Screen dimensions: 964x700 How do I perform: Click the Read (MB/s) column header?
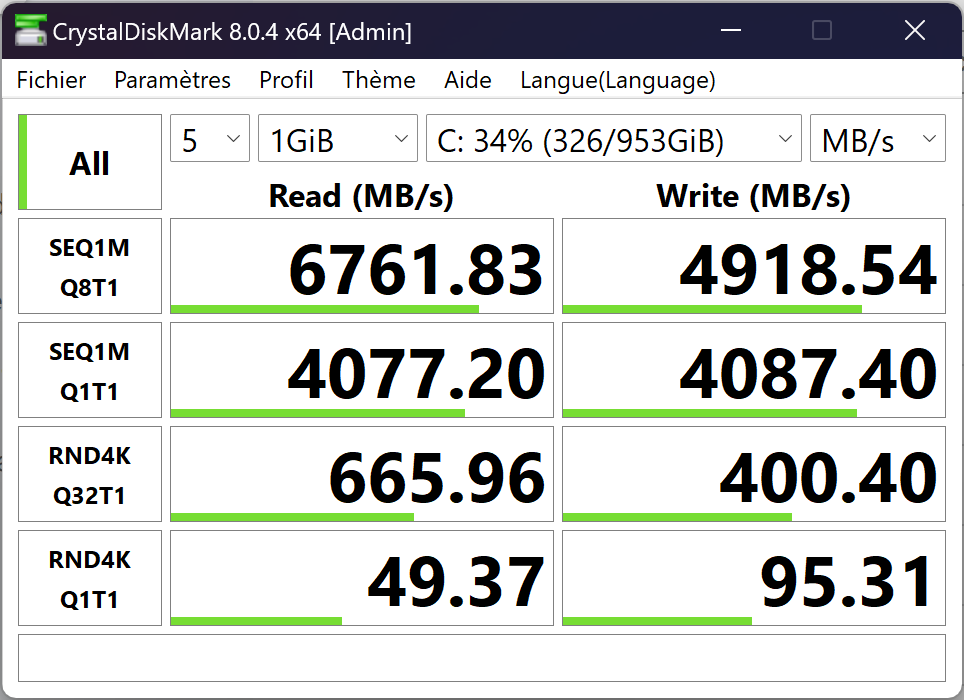click(362, 196)
